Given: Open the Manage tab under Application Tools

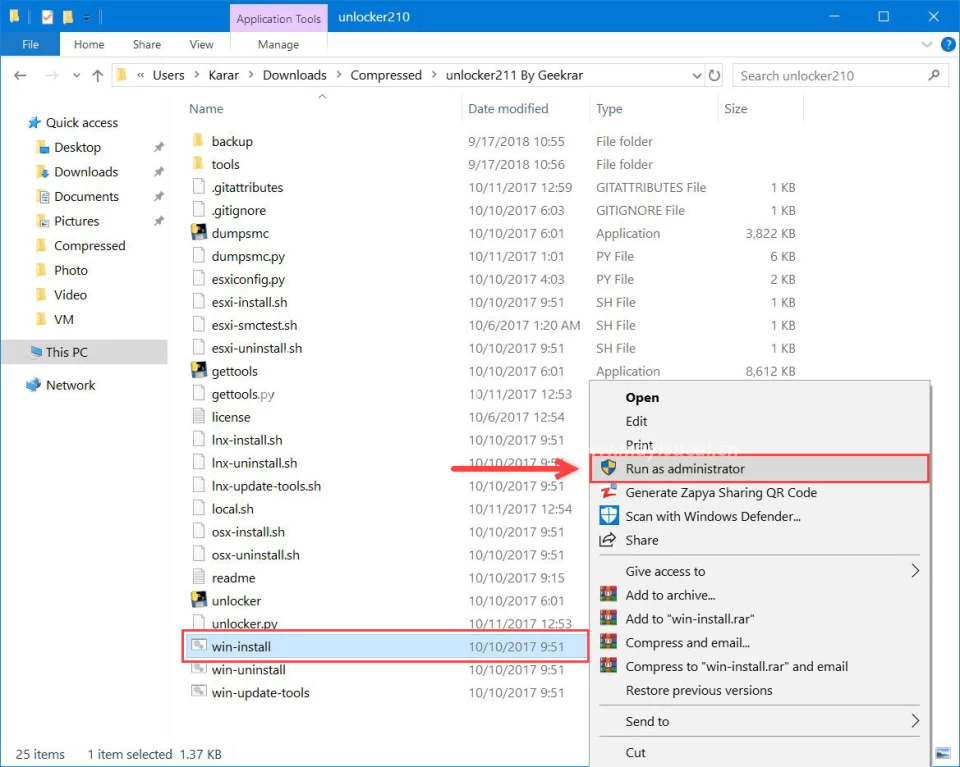Looking at the screenshot, I should [278, 45].
